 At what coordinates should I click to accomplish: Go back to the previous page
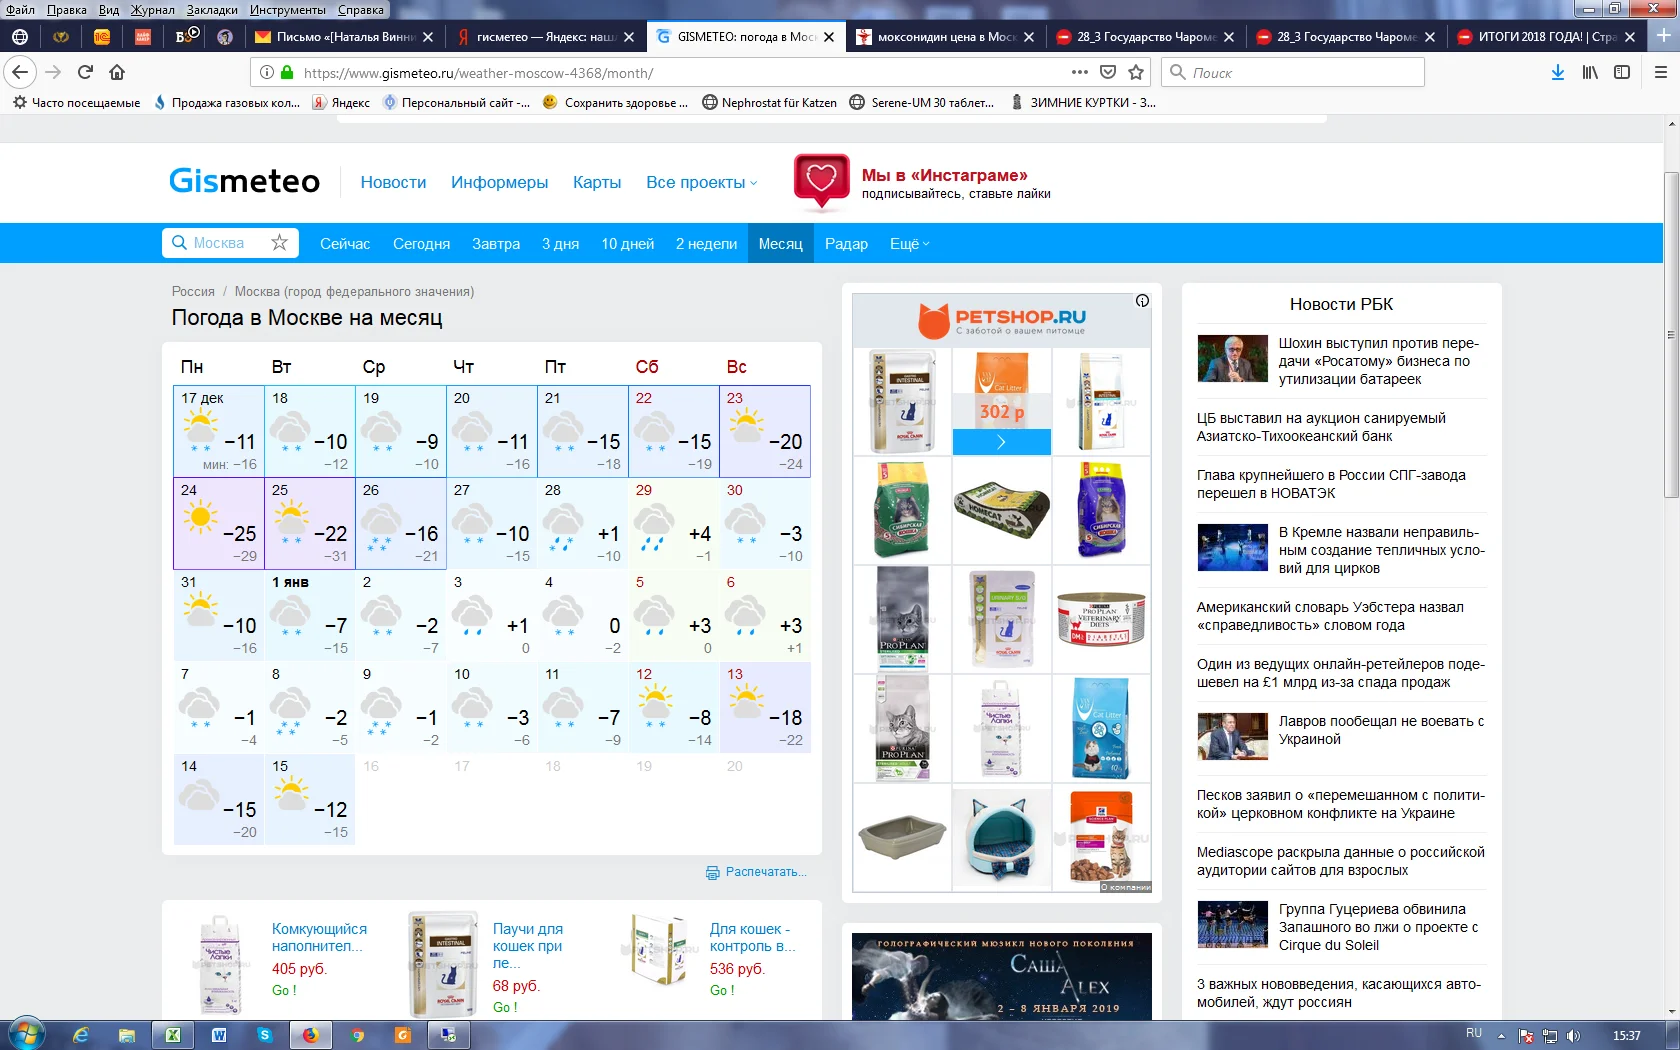(x=20, y=72)
